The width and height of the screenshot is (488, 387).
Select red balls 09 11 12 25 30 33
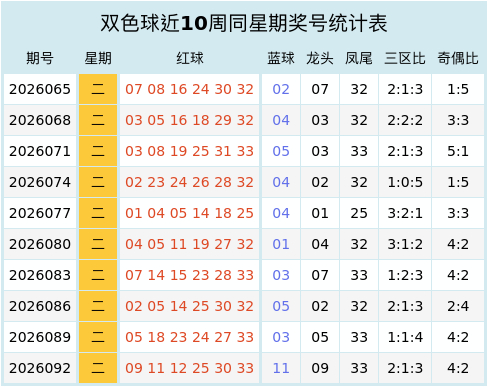click(x=189, y=368)
